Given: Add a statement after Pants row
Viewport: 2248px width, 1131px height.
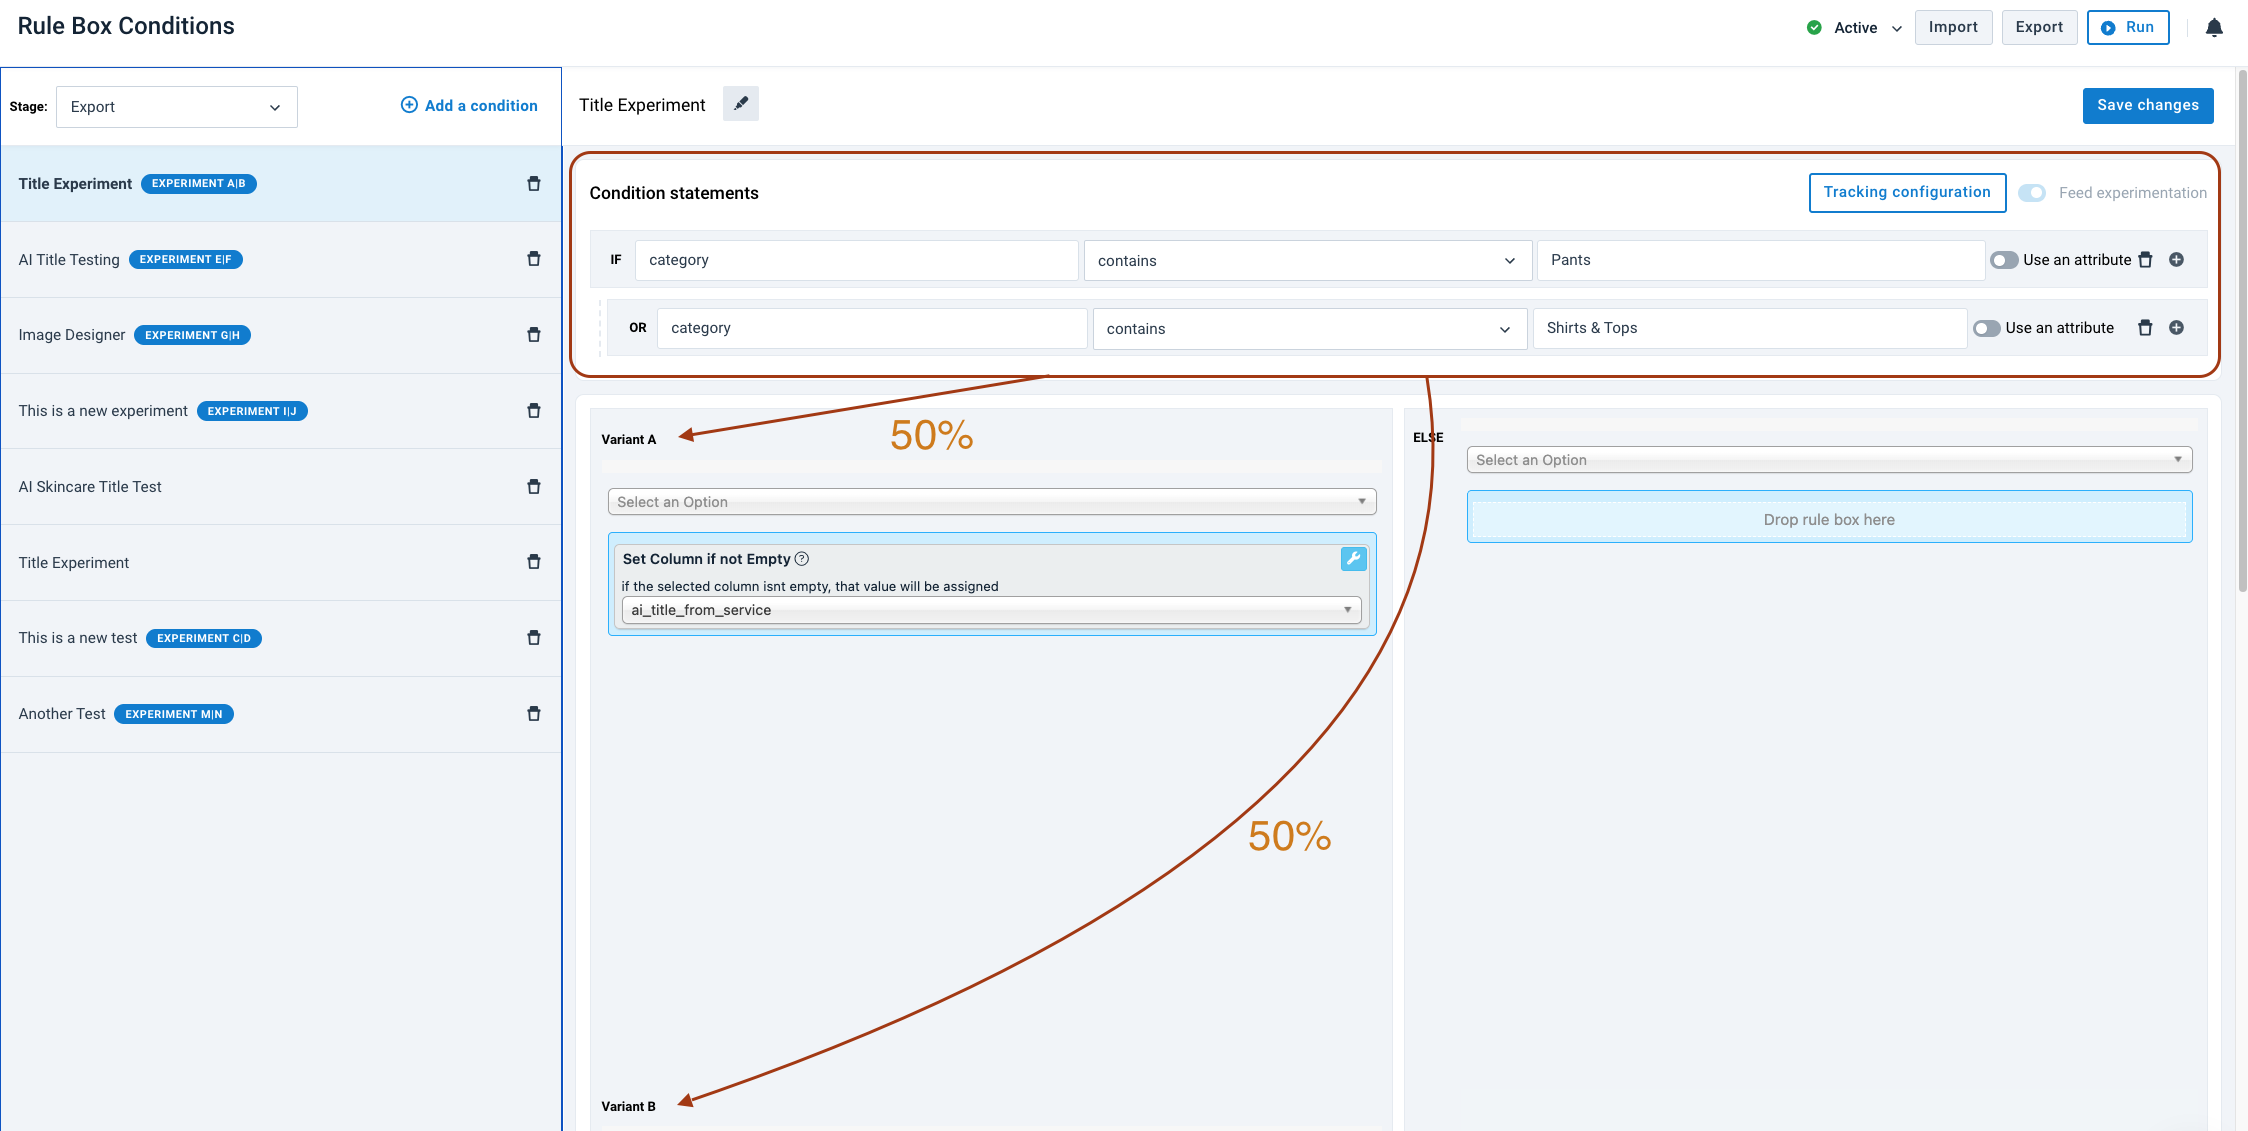Looking at the screenshot, I should click(2176, 260).
